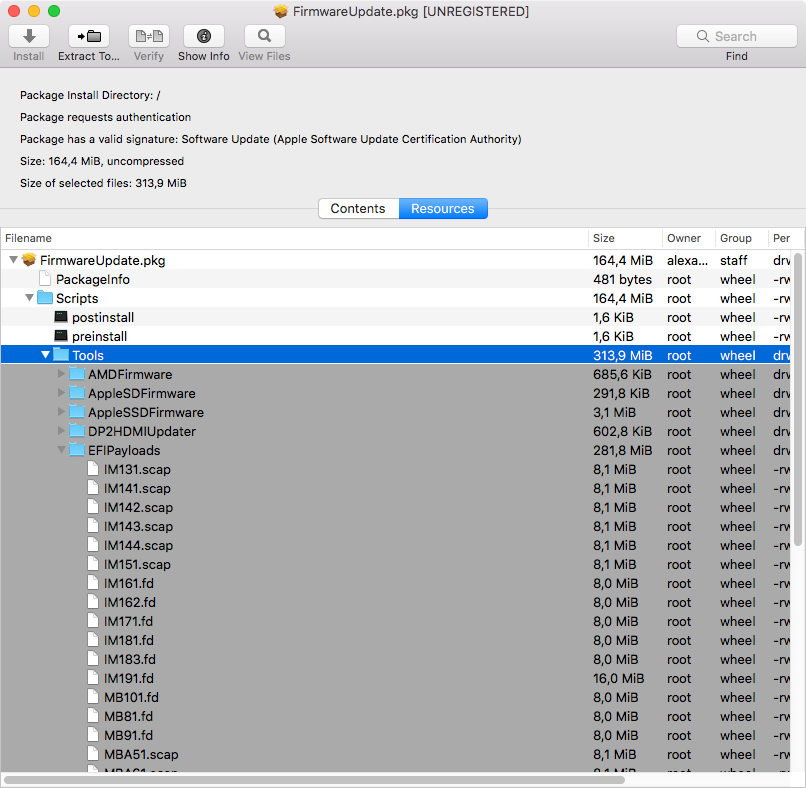Viewport: 806px width, 788px height.
Task: Click the EFIPayloads folder icon
Action: click(x=77, y=450)
